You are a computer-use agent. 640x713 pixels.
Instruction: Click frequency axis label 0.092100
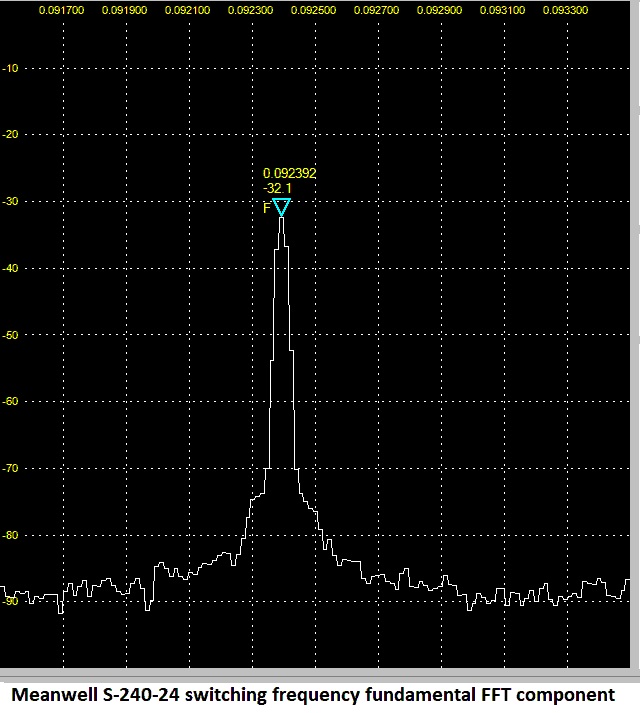pos(187,10)
